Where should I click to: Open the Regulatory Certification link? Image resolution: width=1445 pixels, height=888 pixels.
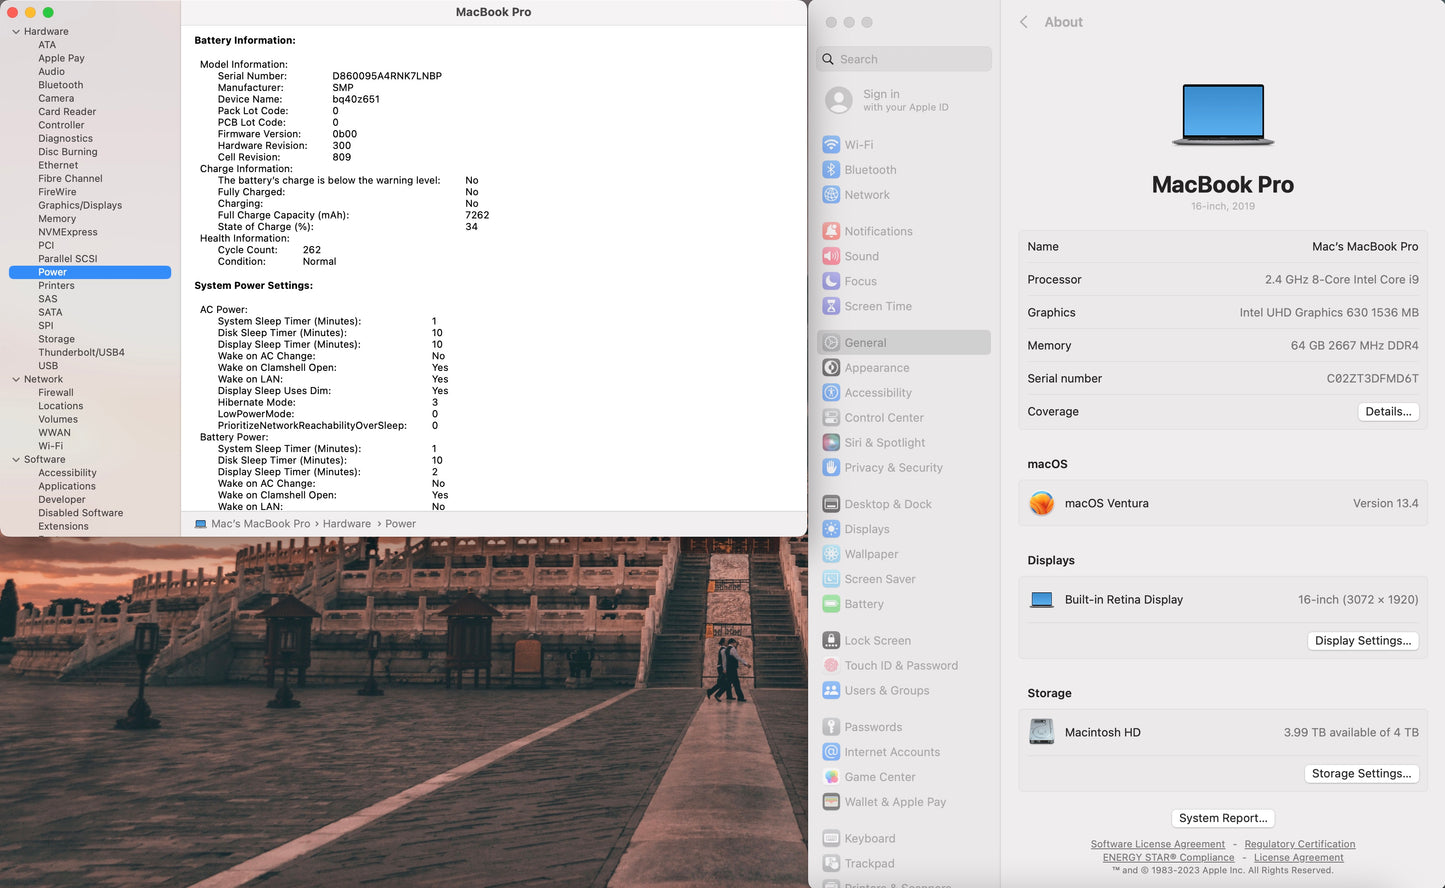1300,844
